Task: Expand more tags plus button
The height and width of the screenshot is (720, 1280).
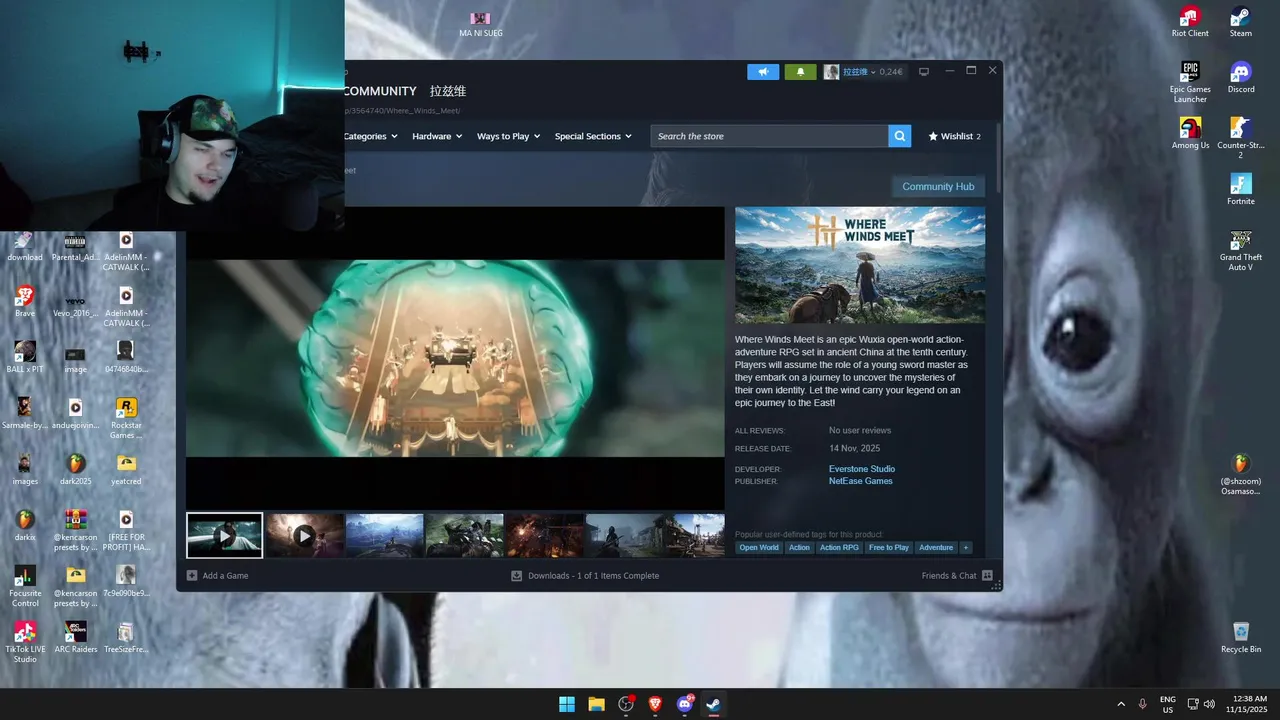Action: tap(965, 547)
